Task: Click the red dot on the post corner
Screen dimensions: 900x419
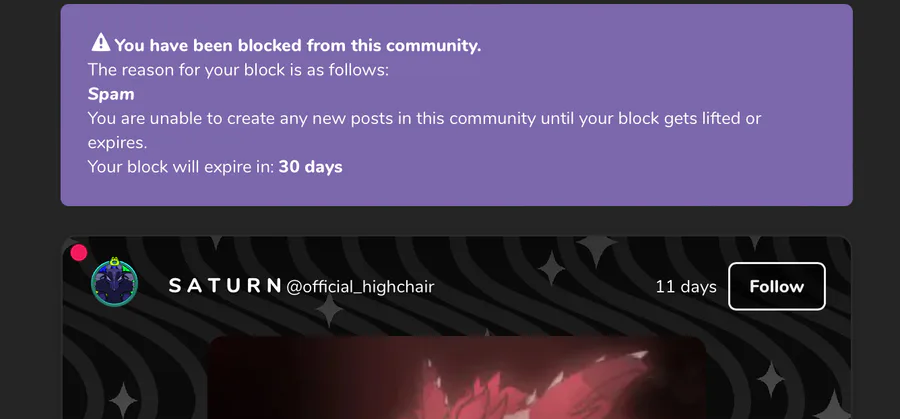Action: pos(79,253)
